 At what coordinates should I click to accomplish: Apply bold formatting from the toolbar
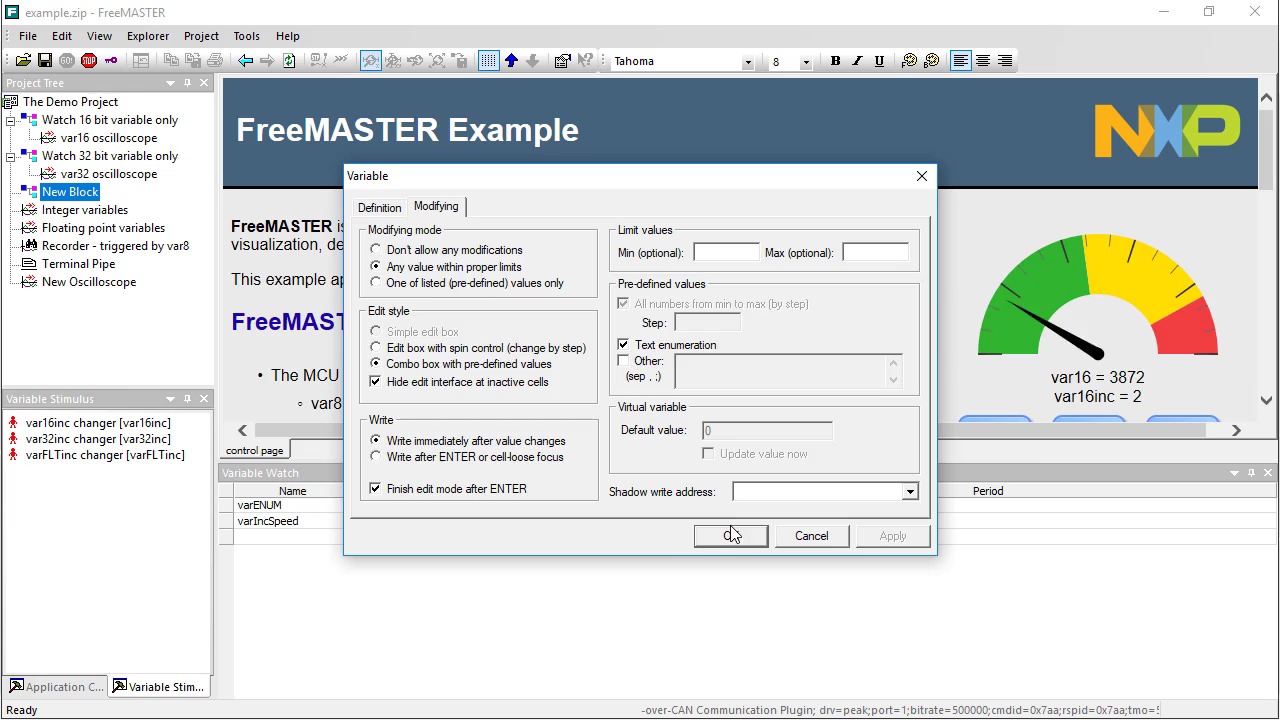(835, 61)
